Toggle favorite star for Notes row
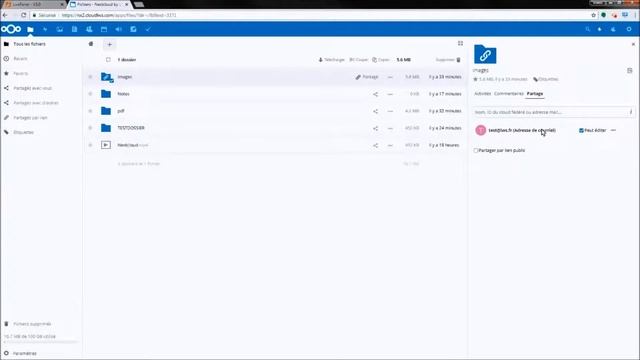Viewport: 640px width, 360px height. pos(91,94)
